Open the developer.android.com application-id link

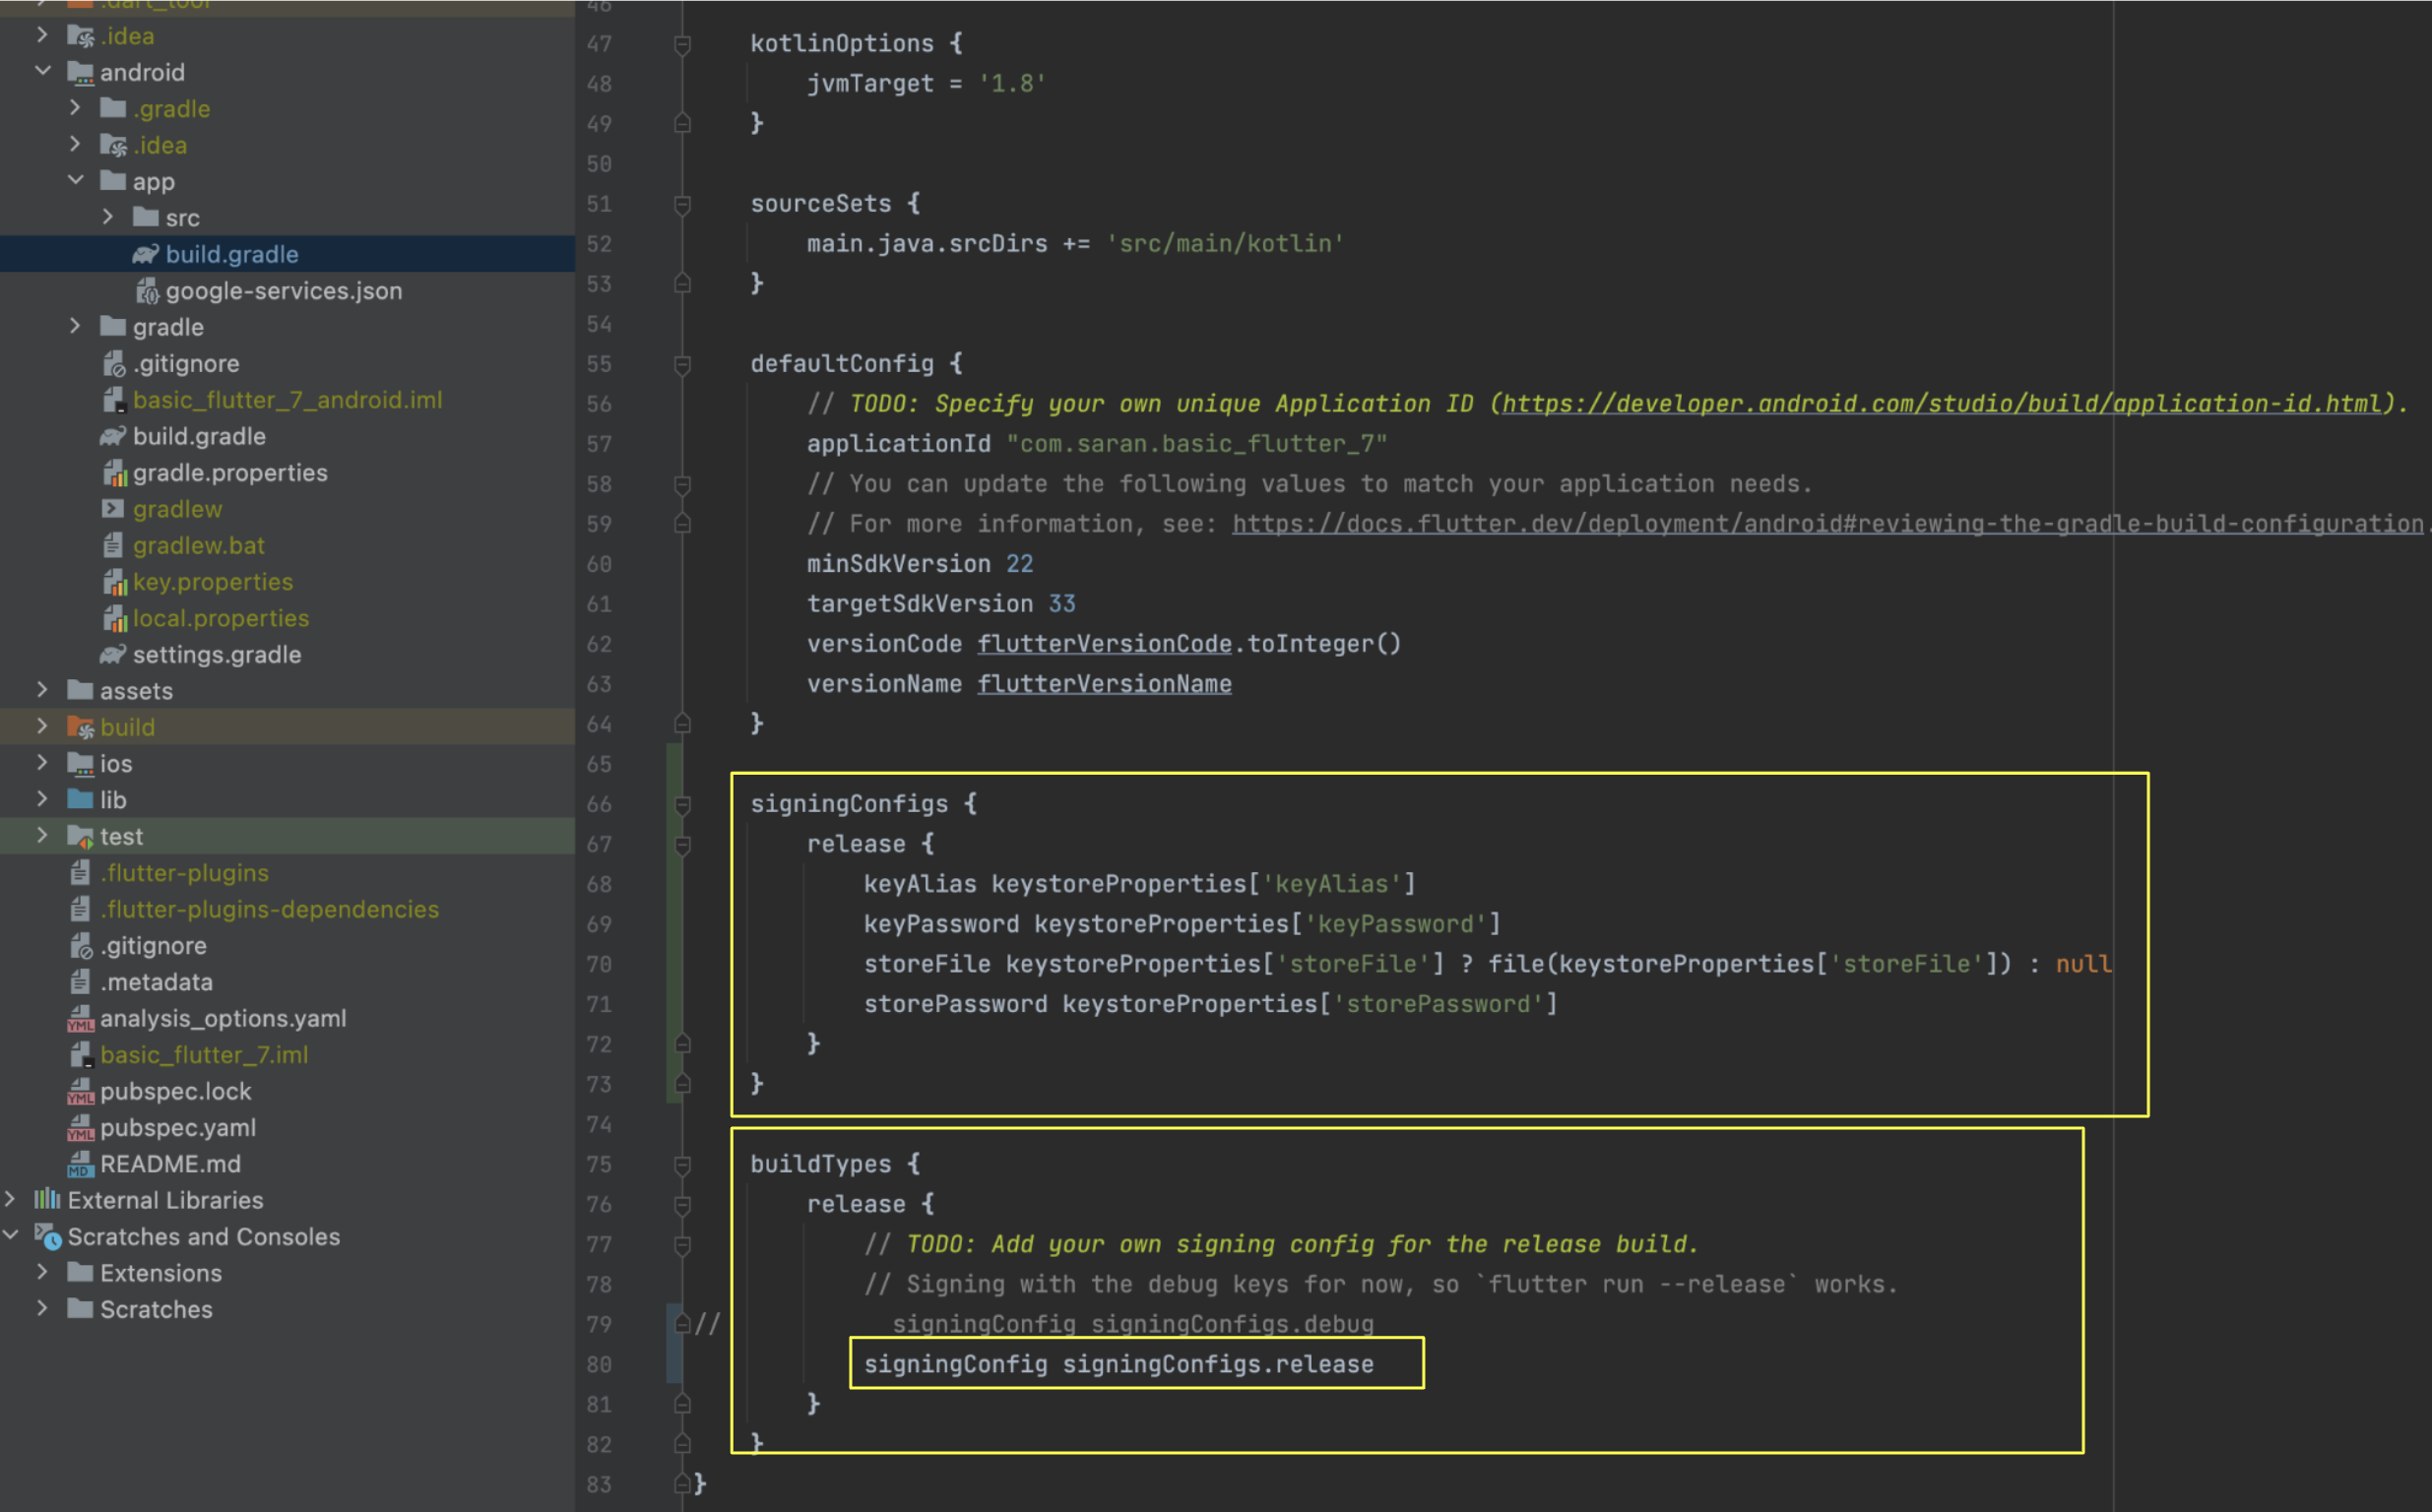click(x=1940, y=404)
